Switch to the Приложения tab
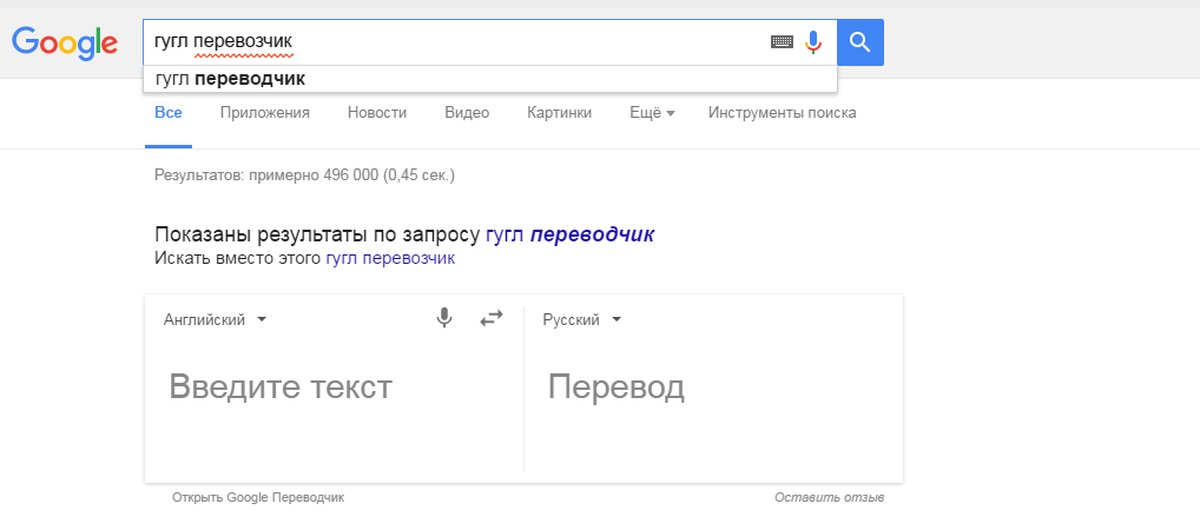 click(x=265, y=113)
